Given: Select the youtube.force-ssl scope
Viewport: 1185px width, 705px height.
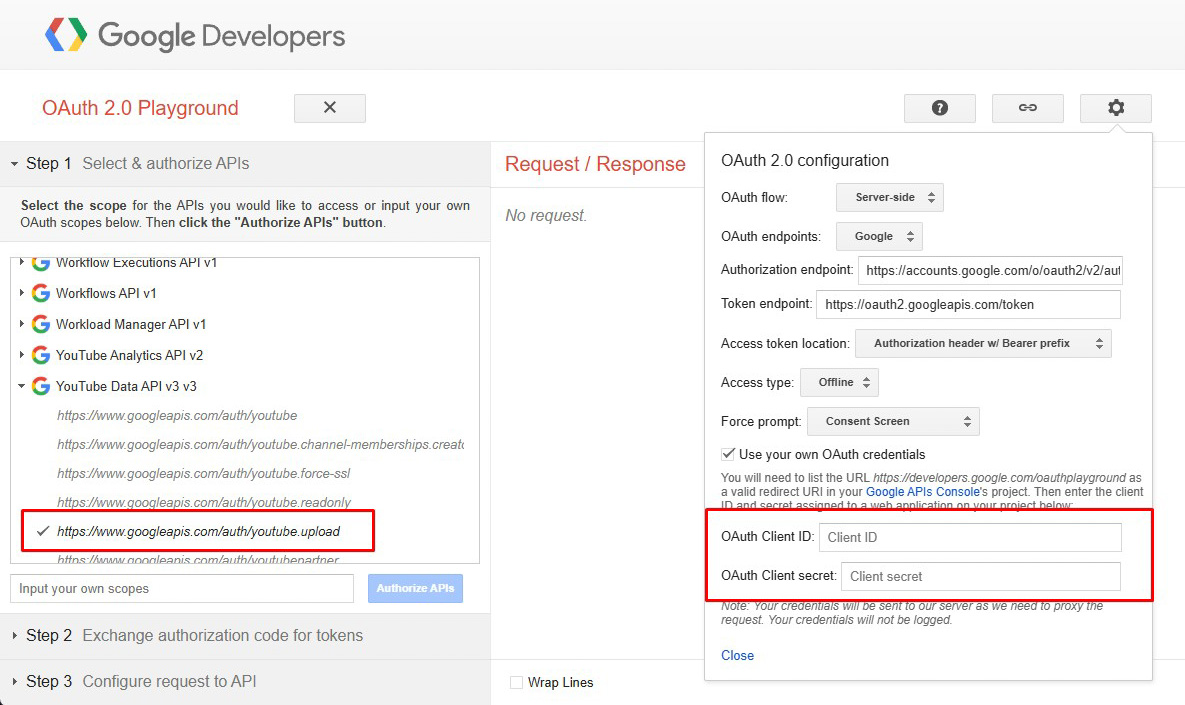Looking at the screenshot, I should (x=203, y=474).
